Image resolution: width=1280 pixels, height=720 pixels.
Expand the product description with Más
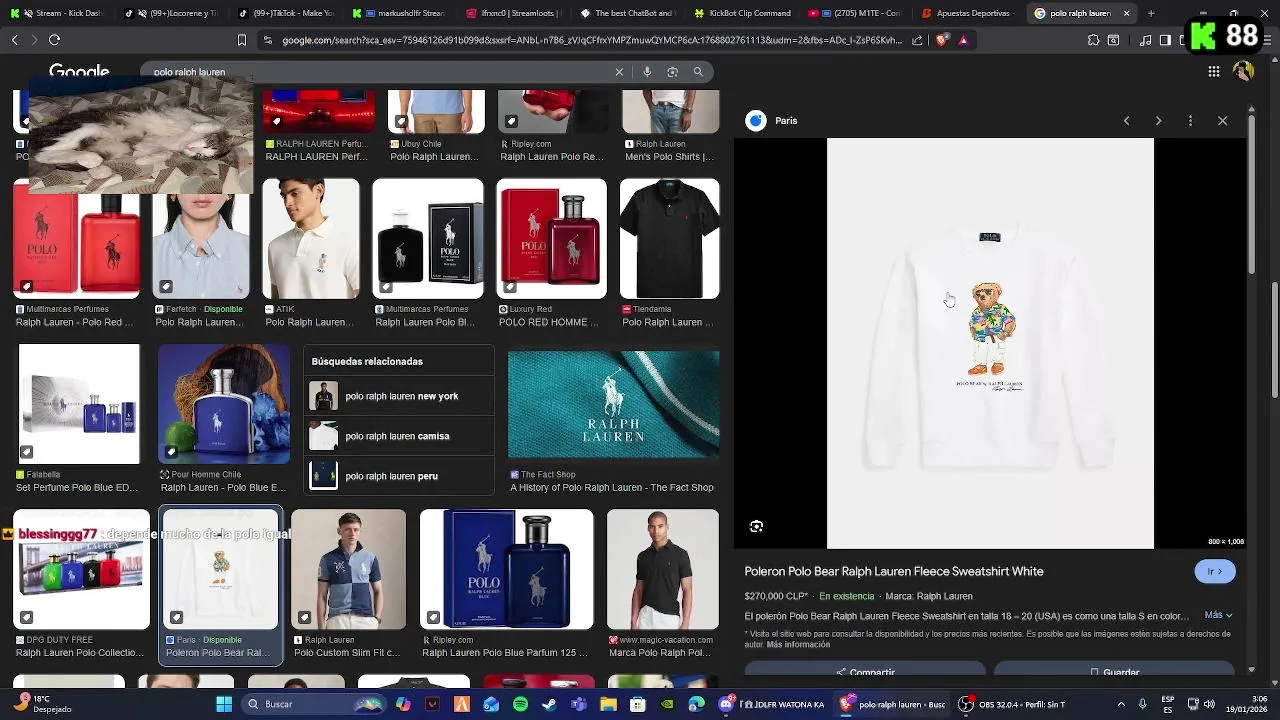pyautogui.click(x=1218, y=615)
